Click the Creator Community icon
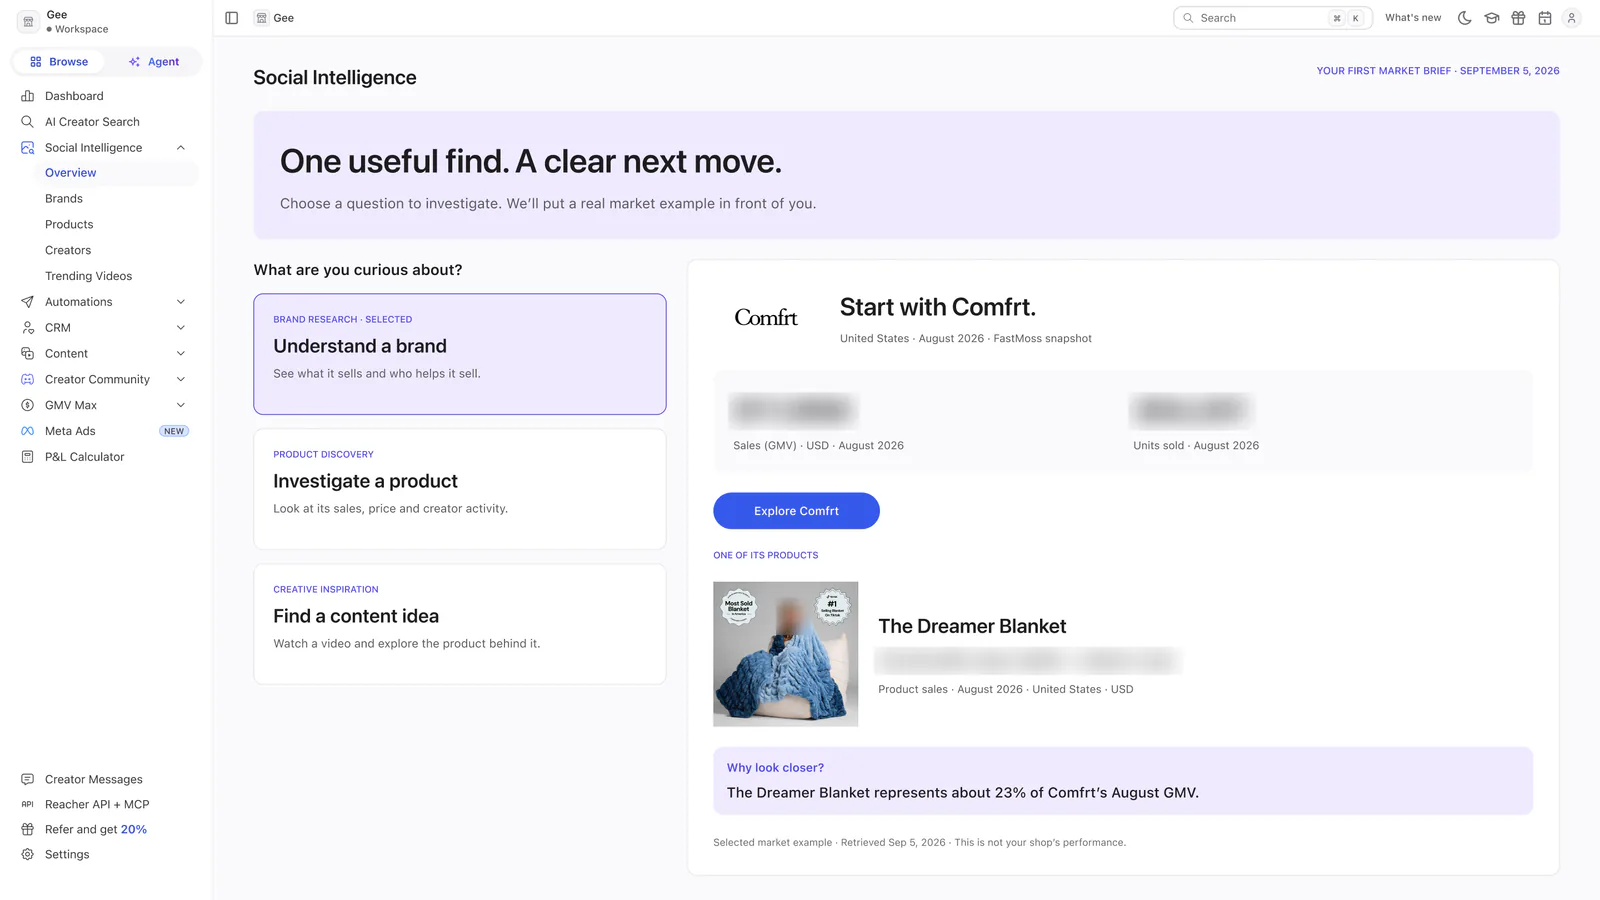 pyautogui.click(x=28, y=380)
